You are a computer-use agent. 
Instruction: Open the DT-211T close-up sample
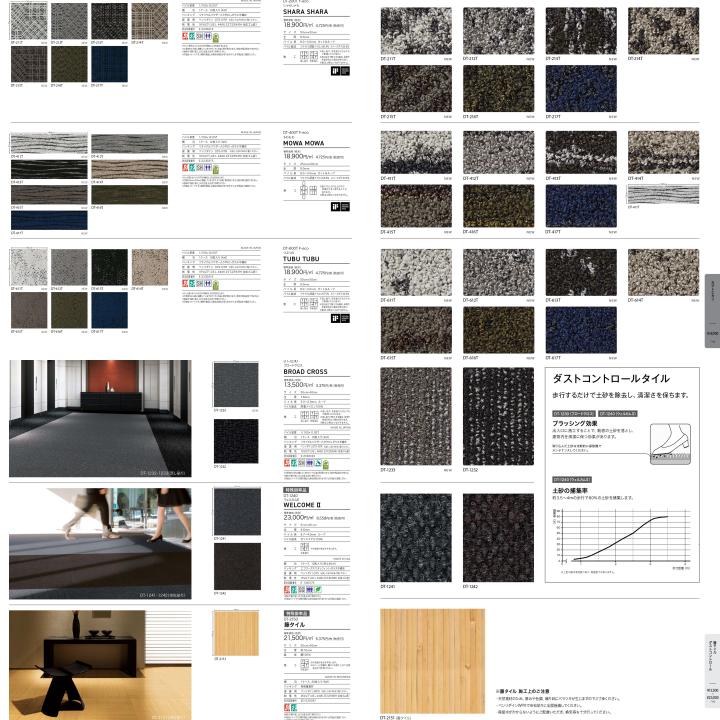click(416, 31)
